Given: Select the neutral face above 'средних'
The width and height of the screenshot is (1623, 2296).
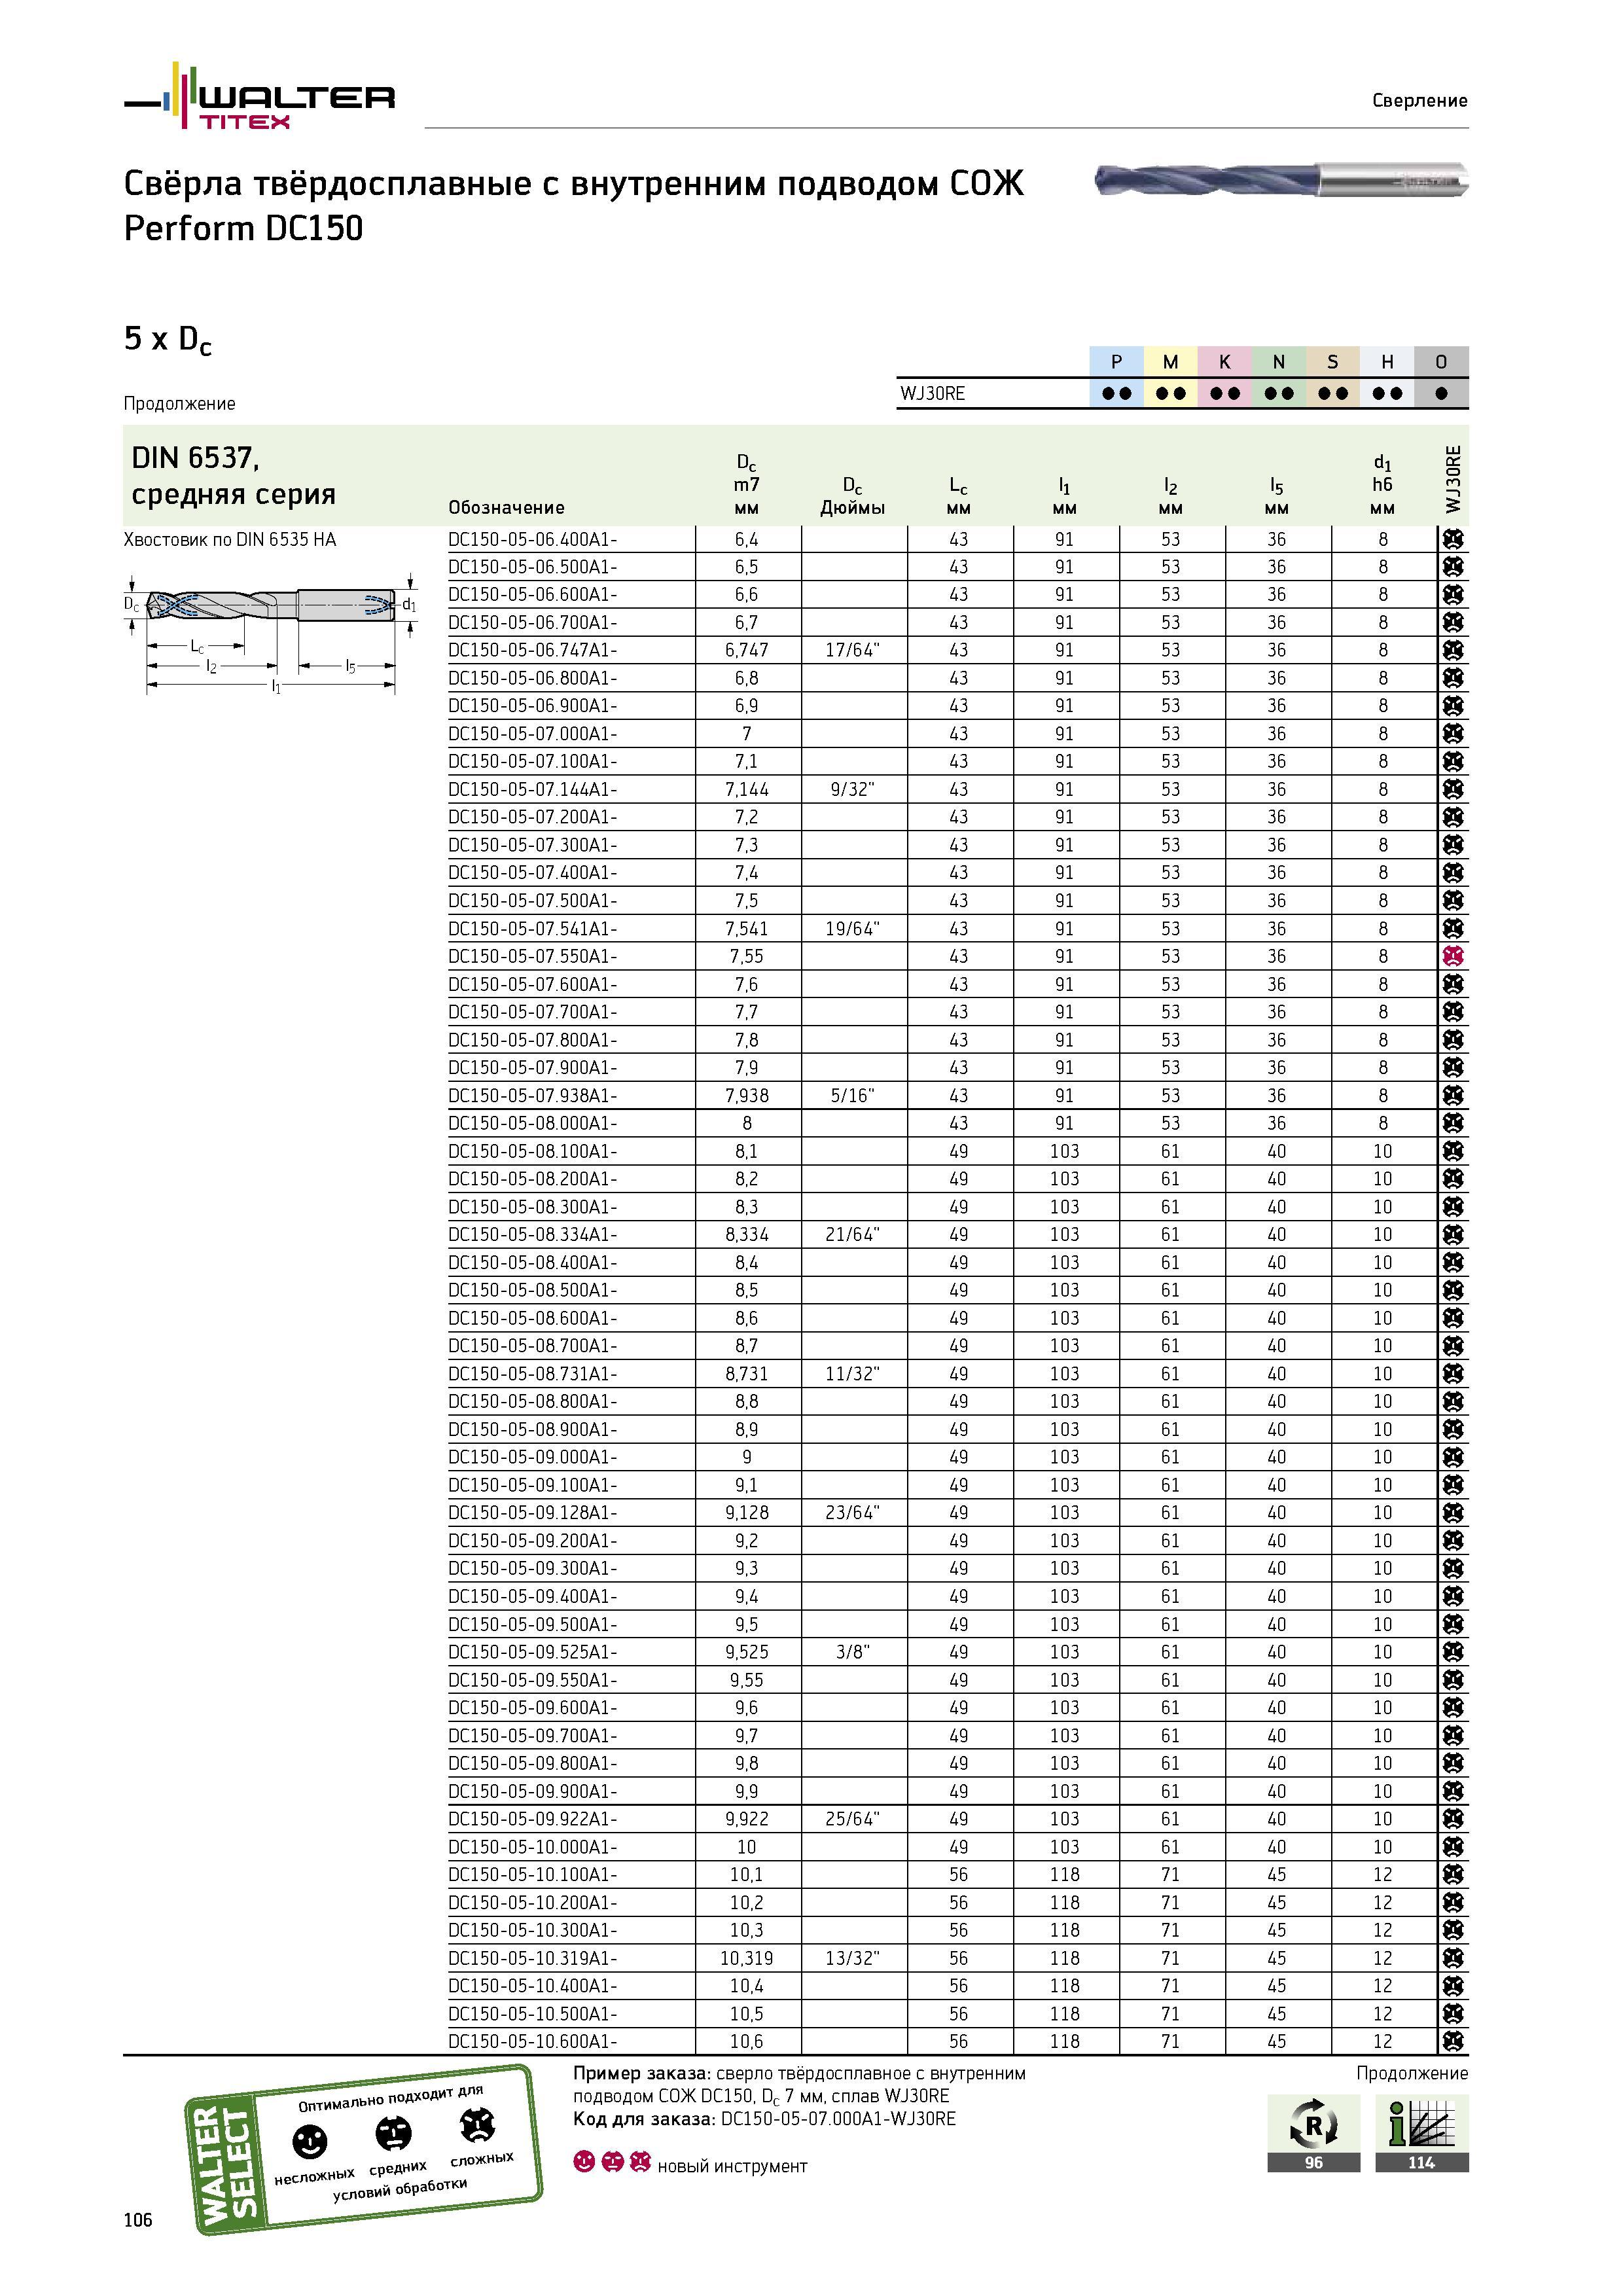Looking at the screenshot, I should coord(393,2133).
